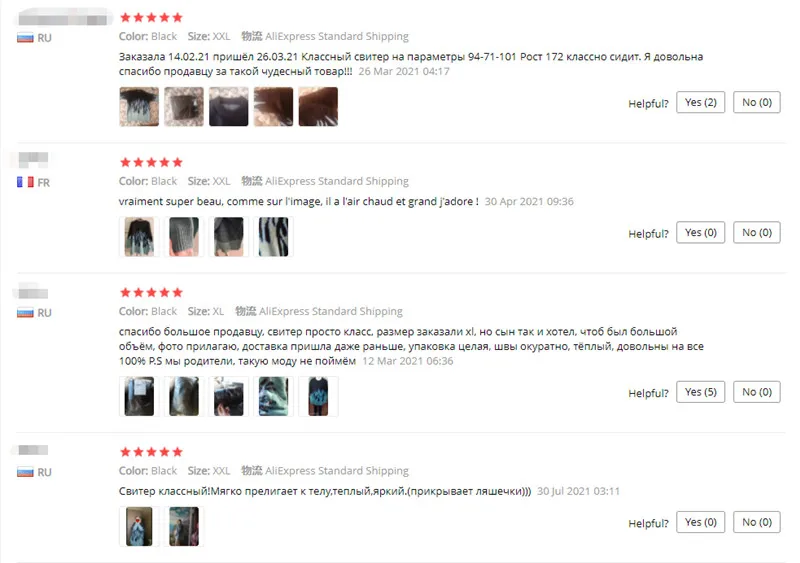Click the Russian flag icon of the first reviewer

pos(25,38)
